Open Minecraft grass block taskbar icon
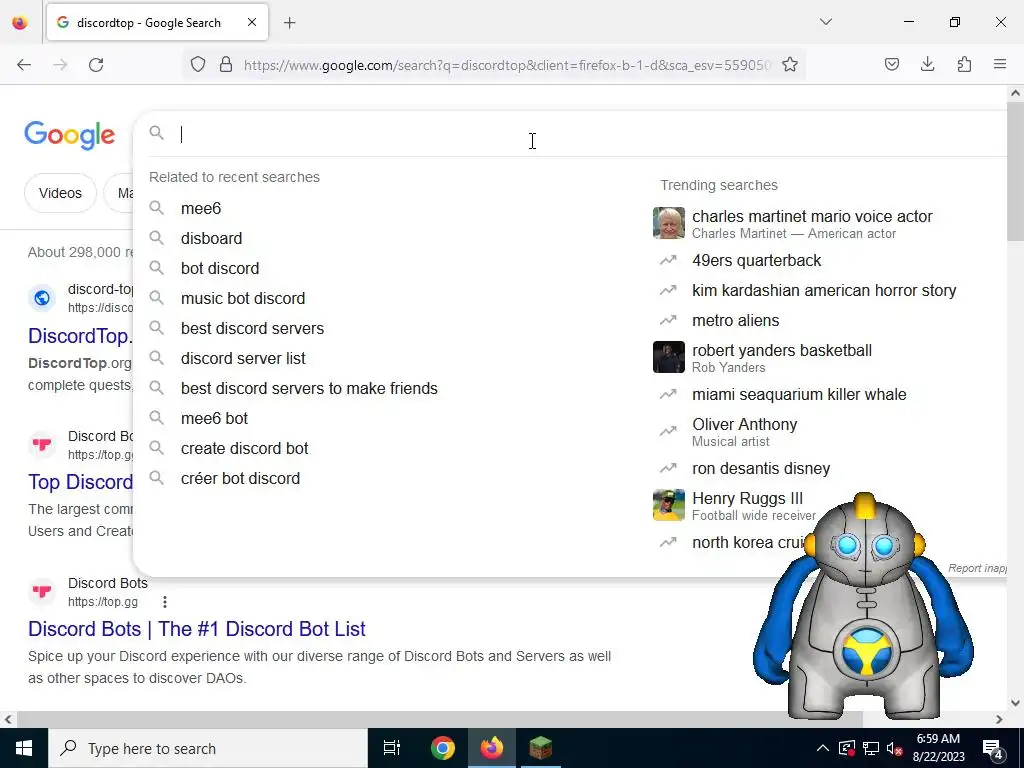The width and height of the screenshot is (1024, 768). [541, 748]
